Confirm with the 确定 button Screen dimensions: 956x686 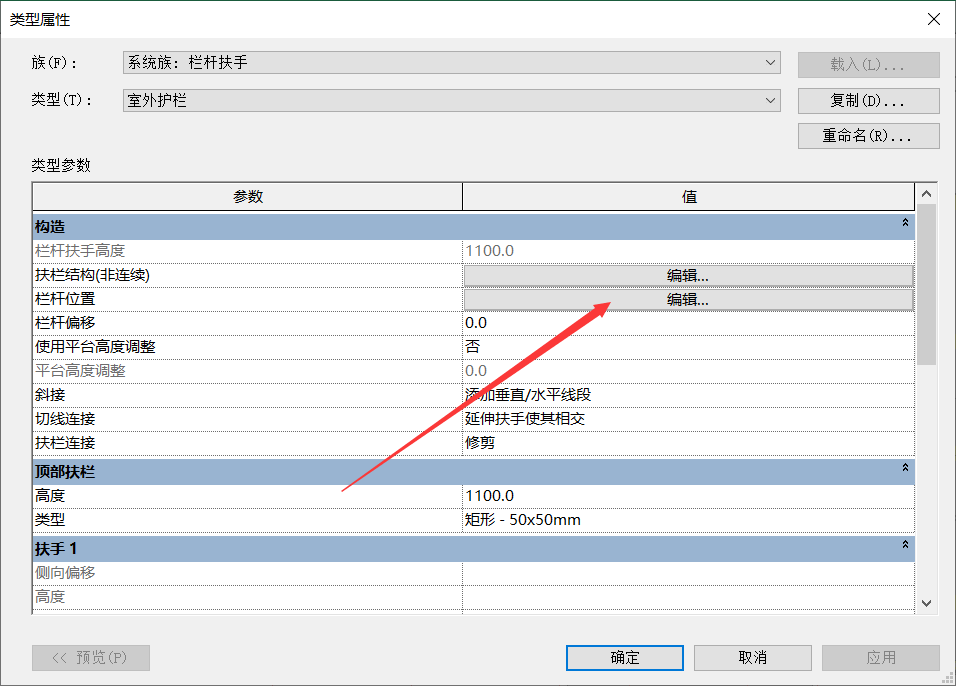click(x=625, y=657)
